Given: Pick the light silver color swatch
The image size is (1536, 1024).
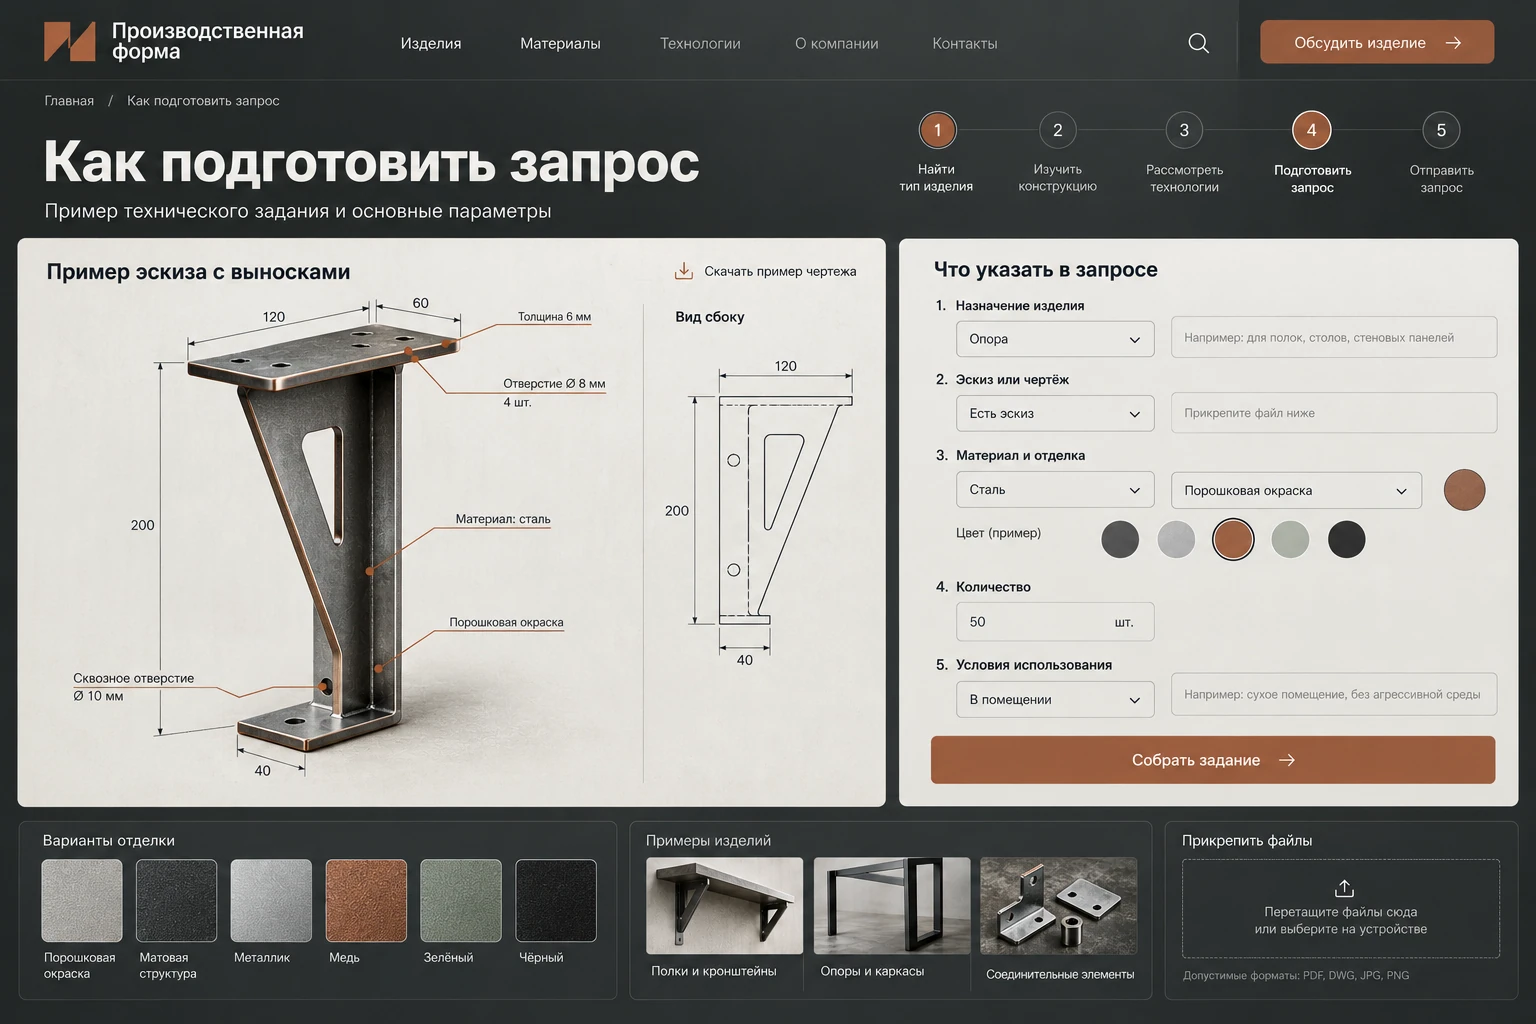Looking at the screenshot, I should 1176,539.
